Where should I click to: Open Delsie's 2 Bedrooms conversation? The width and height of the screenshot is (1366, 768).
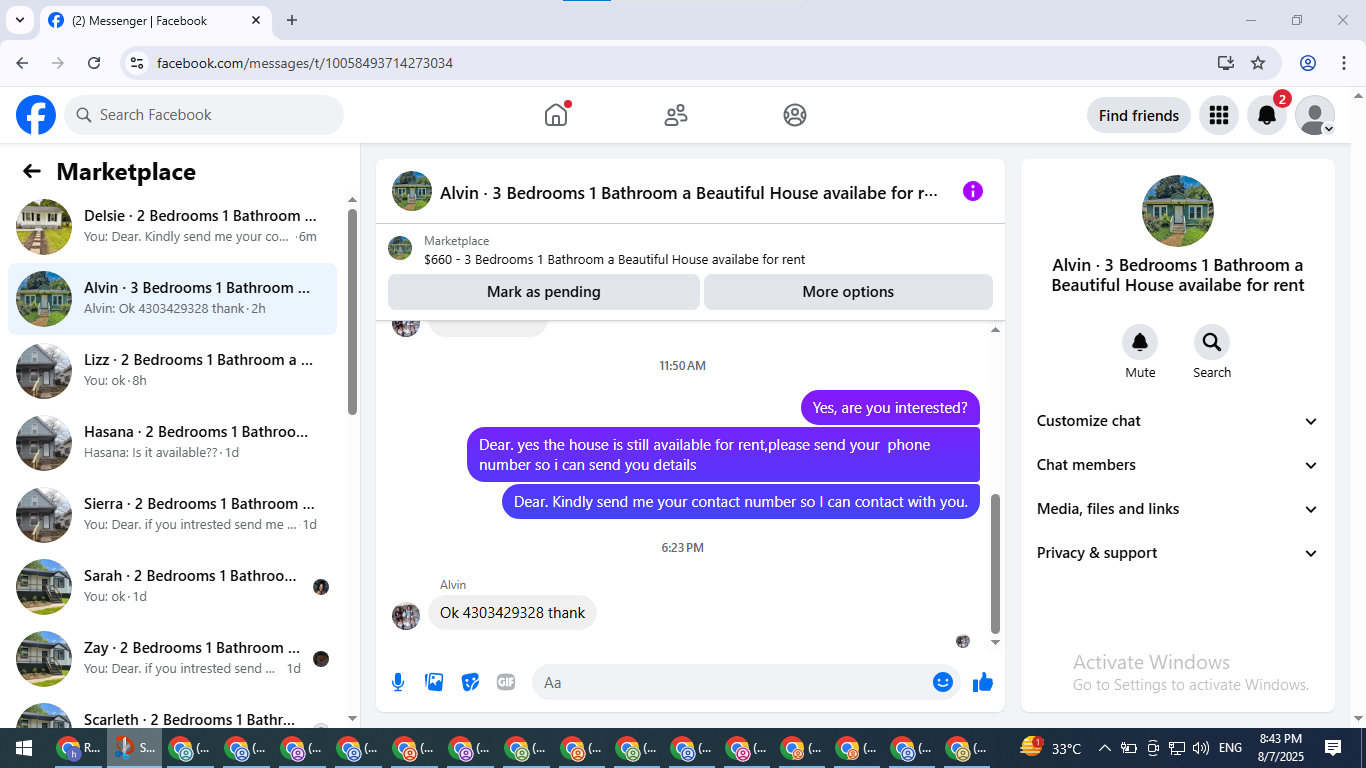point(172,227)
